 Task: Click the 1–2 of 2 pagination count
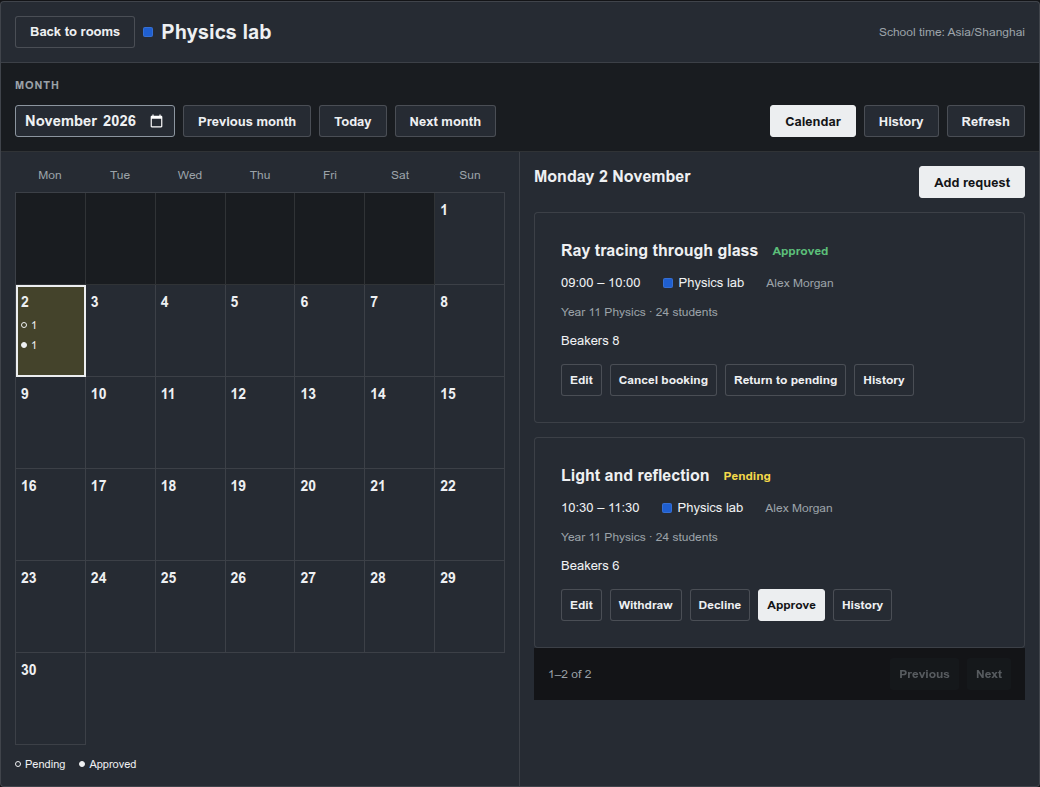tap(570, 674)
